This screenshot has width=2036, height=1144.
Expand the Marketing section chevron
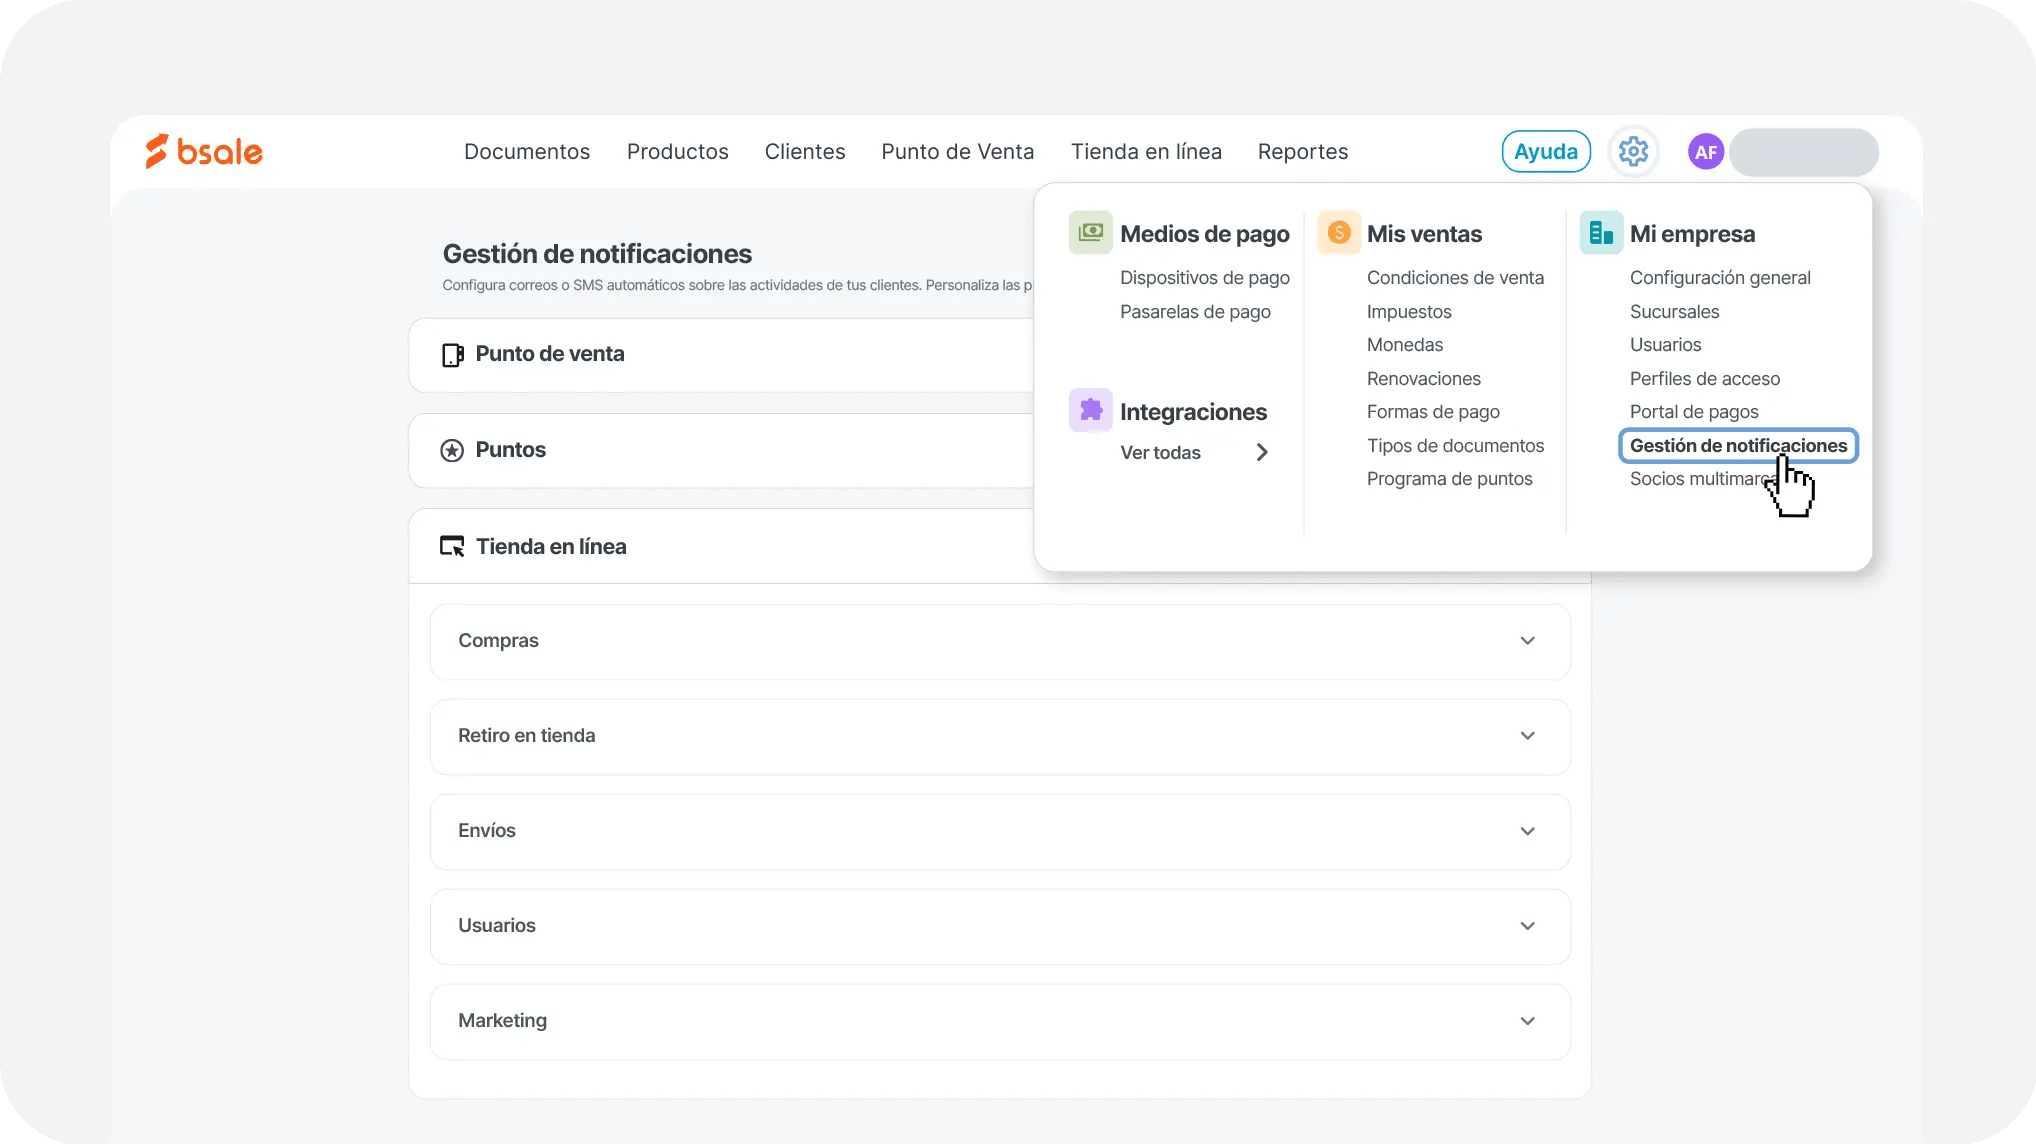click(1527, 1021)
